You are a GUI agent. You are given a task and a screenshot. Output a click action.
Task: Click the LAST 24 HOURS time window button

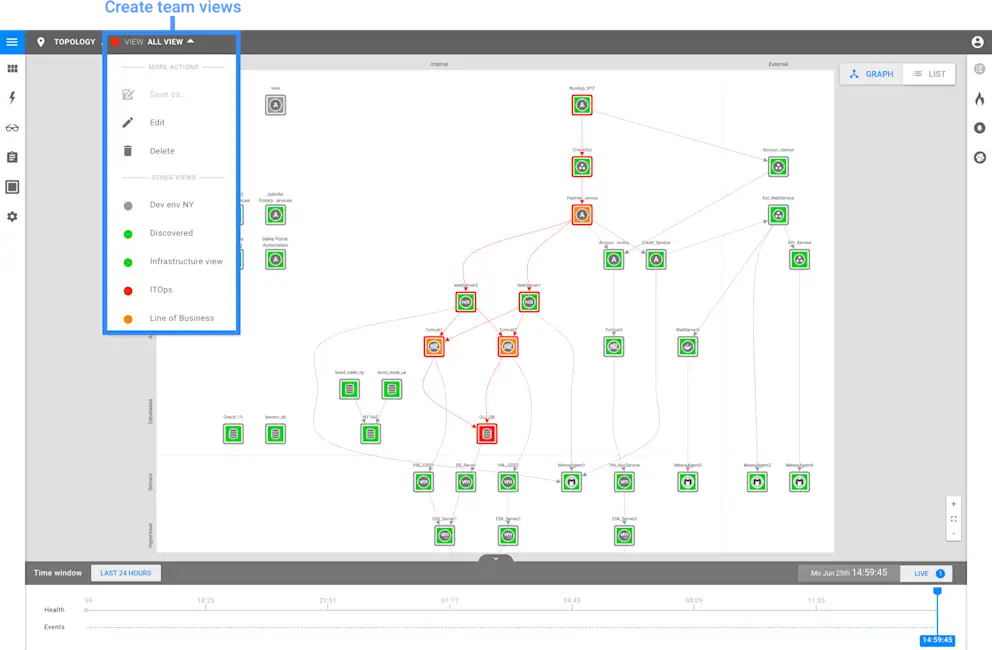click(x=125, y=572)
